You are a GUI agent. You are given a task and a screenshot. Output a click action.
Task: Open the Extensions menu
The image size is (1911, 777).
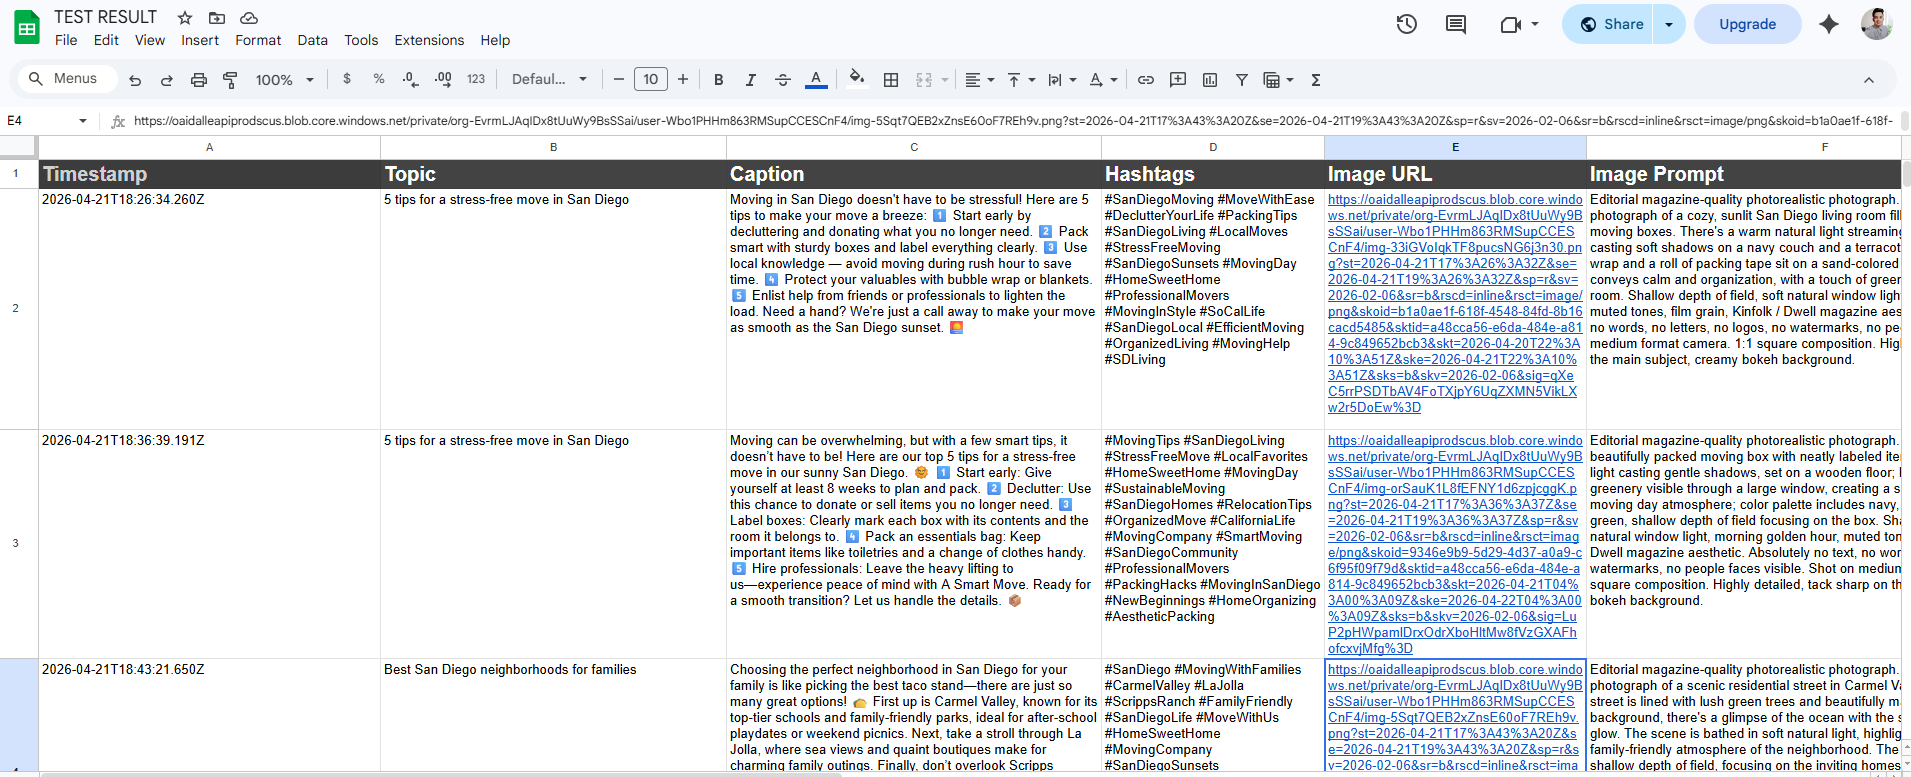click(x=429, y=40)
